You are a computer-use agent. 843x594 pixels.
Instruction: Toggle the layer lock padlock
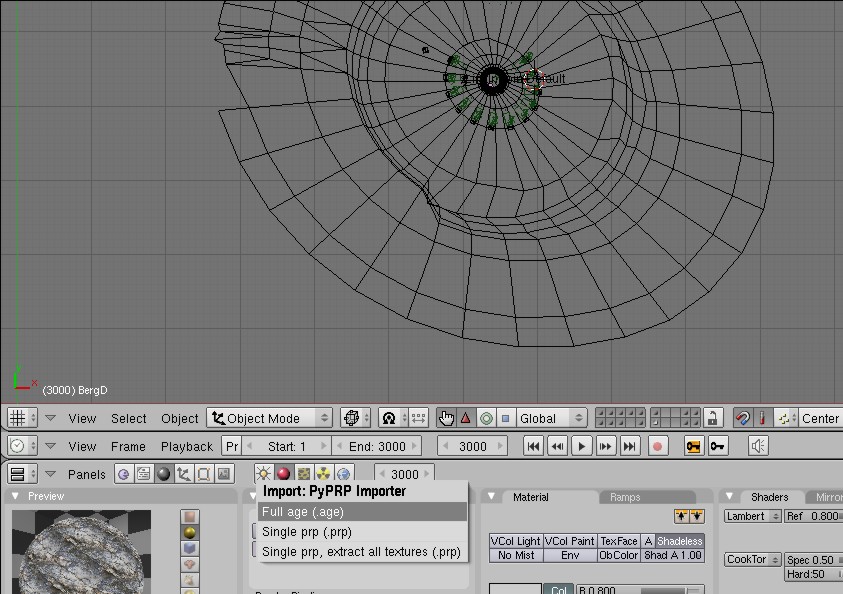(712, 418)
